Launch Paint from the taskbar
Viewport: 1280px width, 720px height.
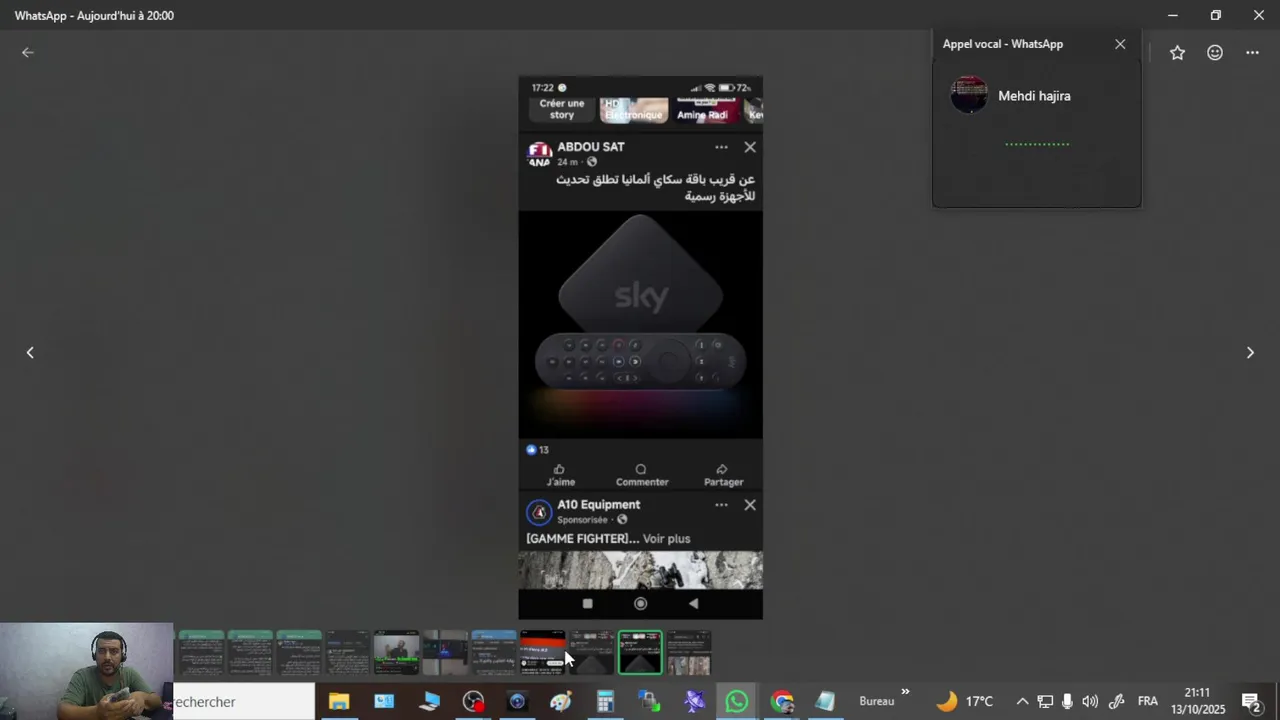561,702
